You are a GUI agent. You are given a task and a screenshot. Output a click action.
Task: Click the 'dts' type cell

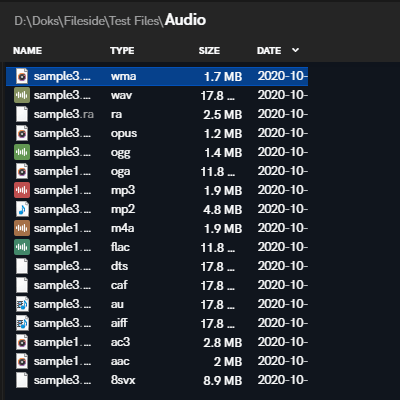click(119, 266)
